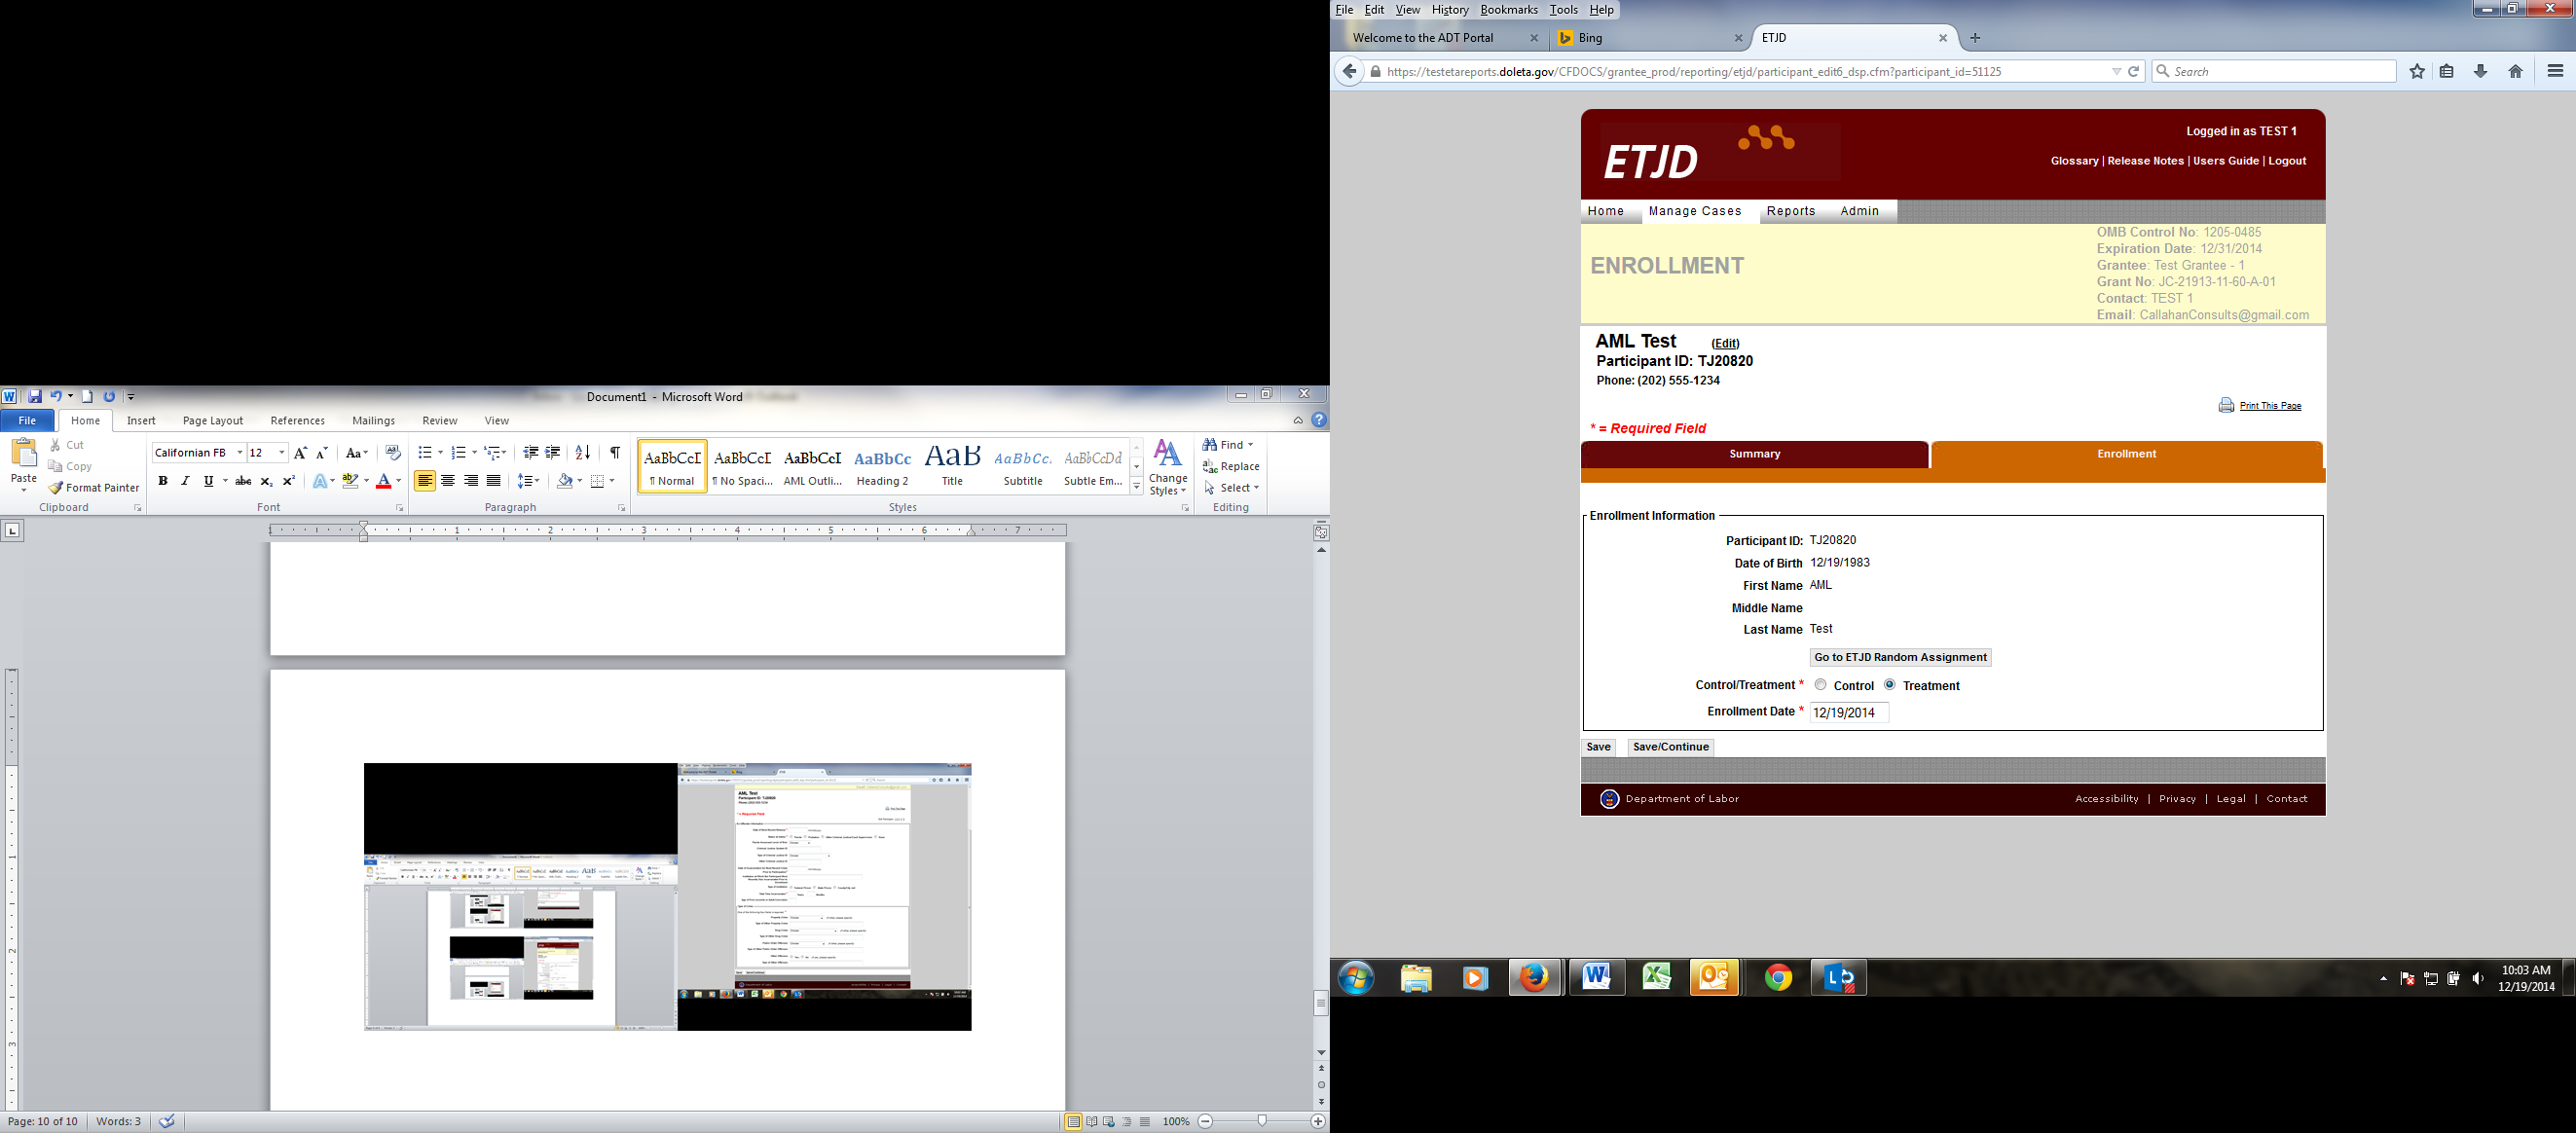Open the Page Layout ribbon tab
The height and width of the screenshot is (1133, 2576).
pyautogui.click(x=213, y=421)
